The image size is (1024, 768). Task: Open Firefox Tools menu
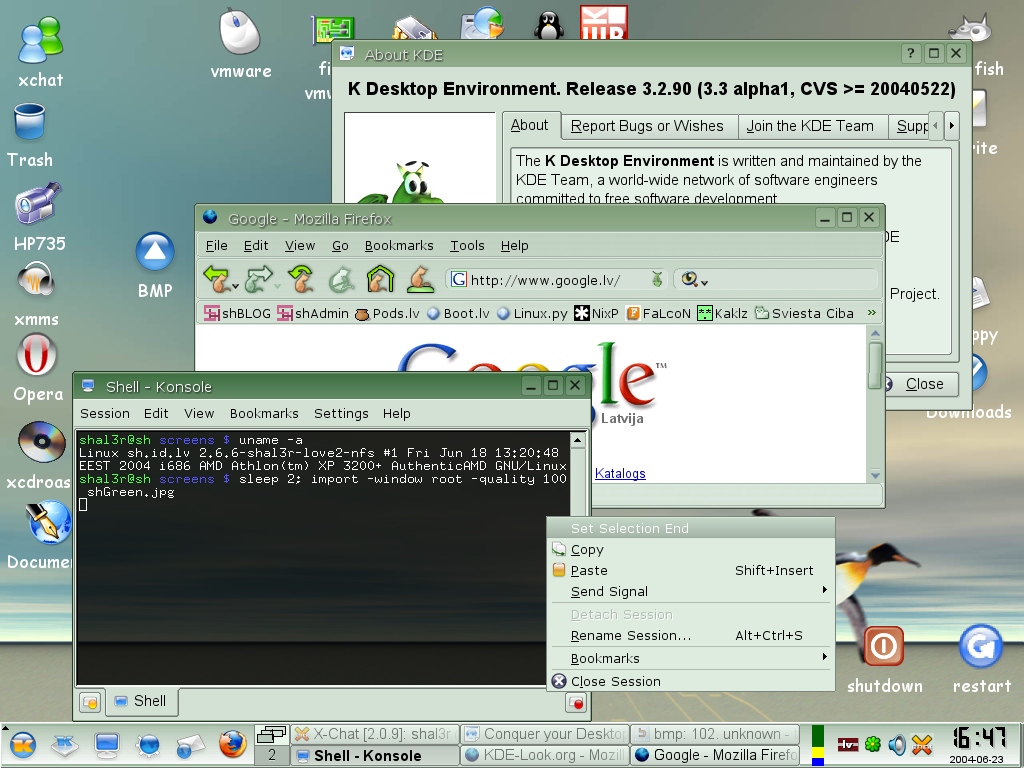pos(467,246)
